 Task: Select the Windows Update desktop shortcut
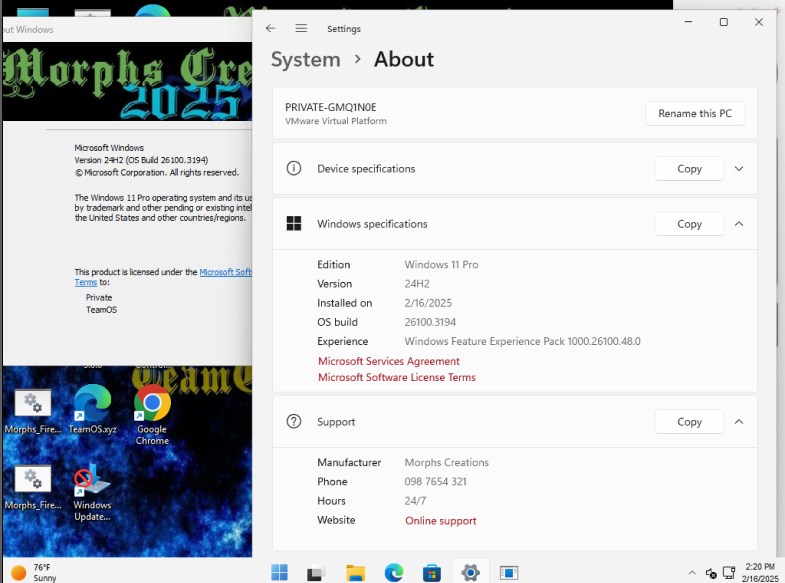point(92,492)
